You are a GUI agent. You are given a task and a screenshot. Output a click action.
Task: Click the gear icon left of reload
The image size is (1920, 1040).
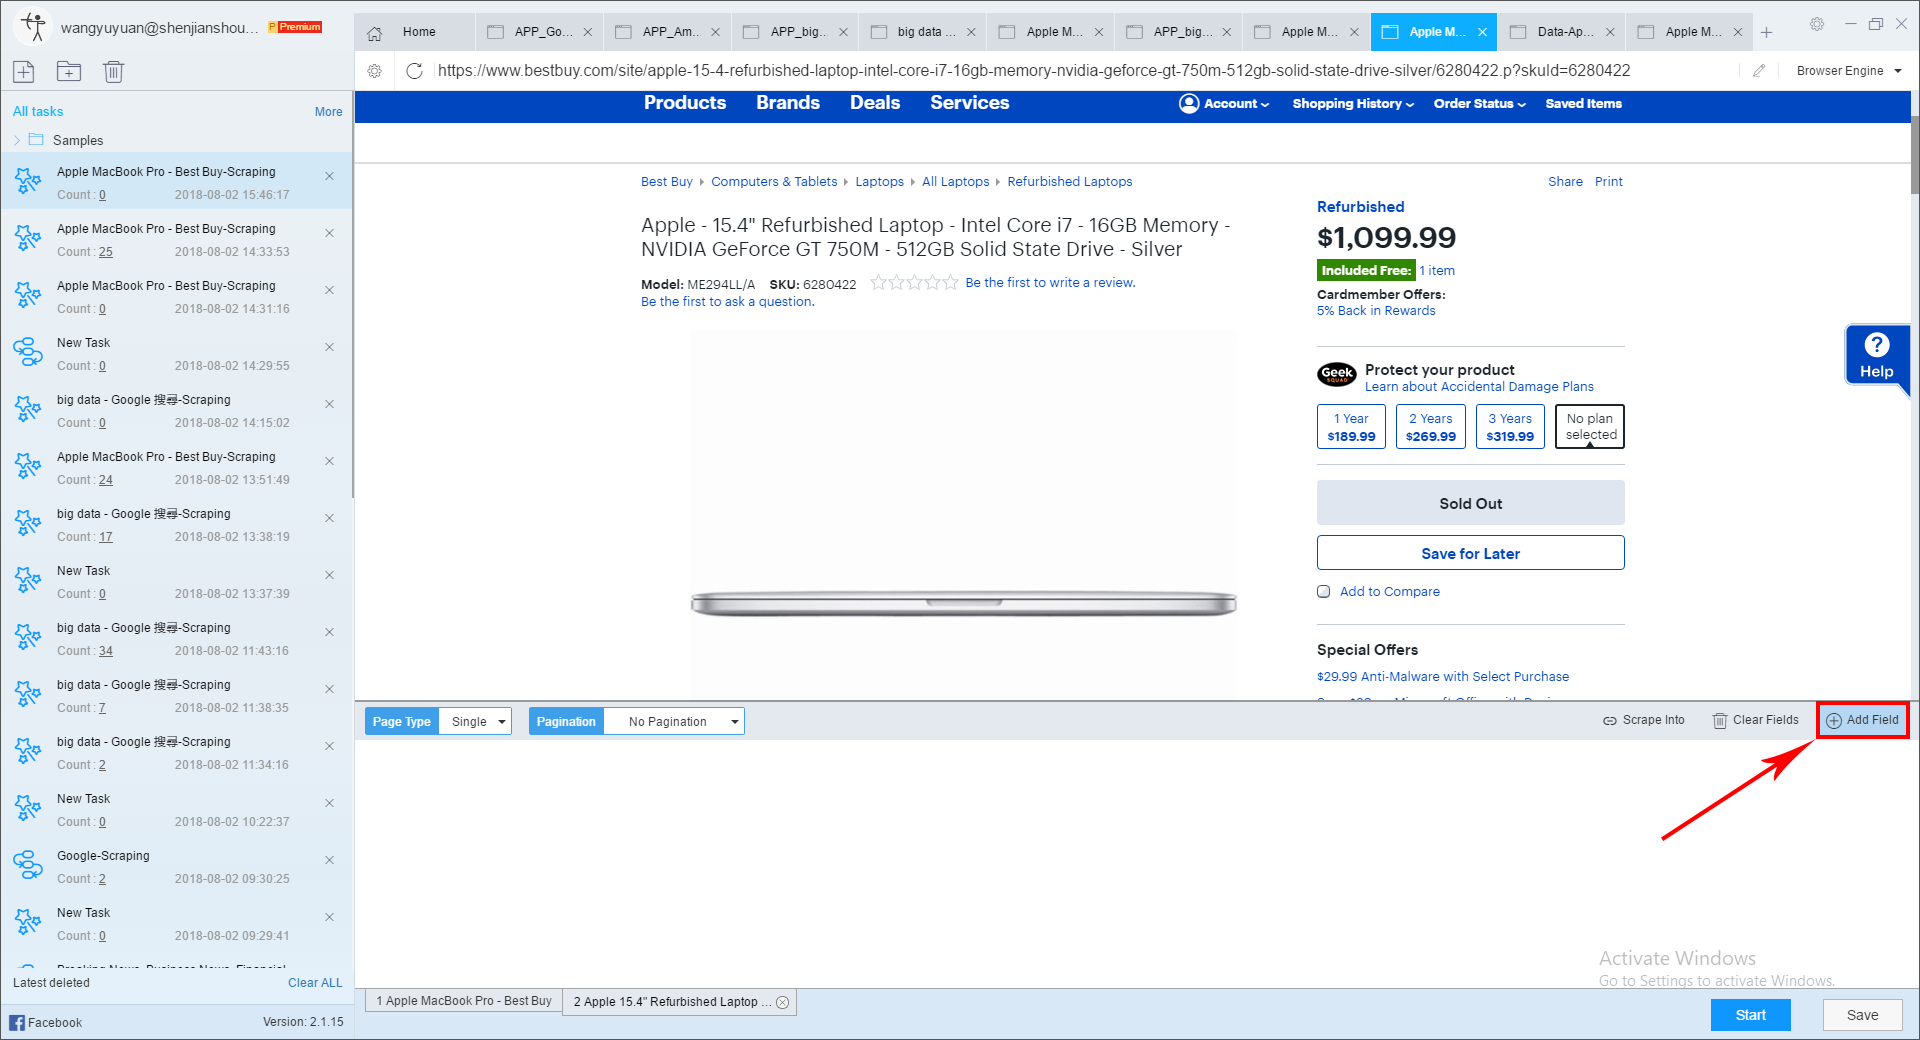pos(375,71)
